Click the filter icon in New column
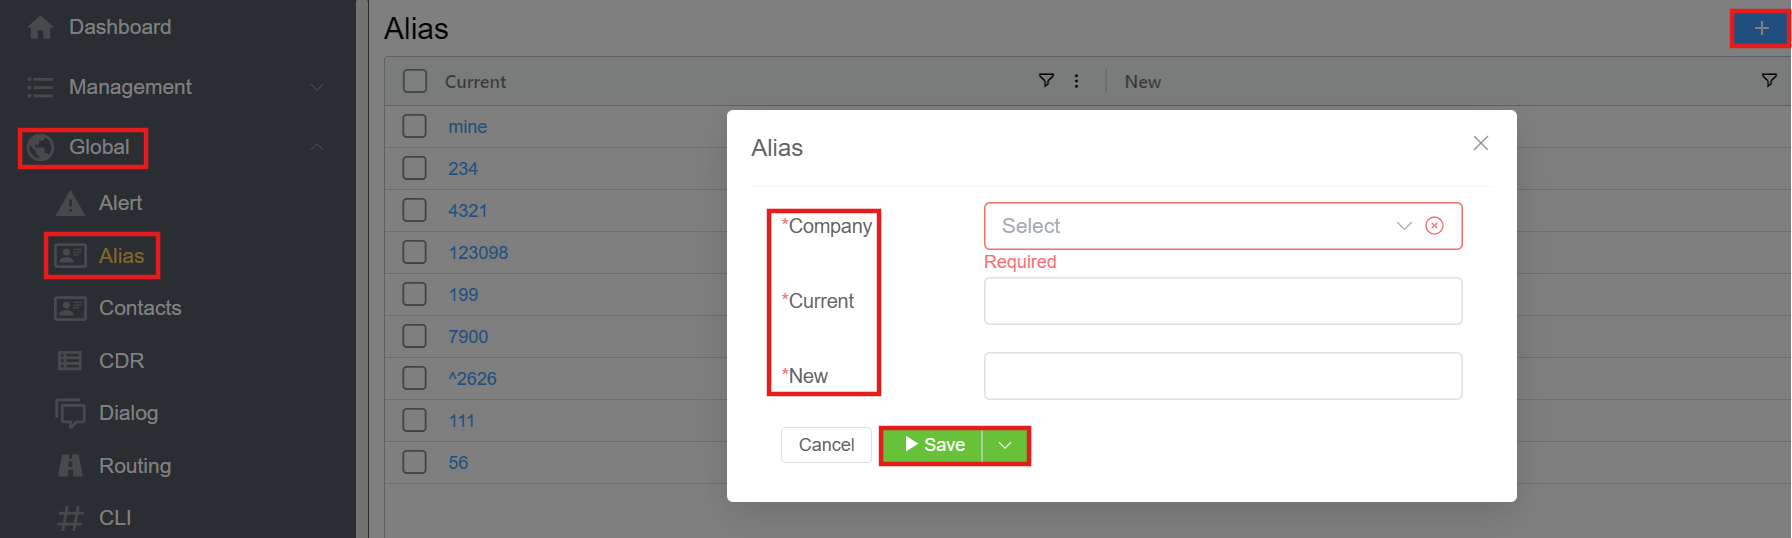The width and height of the screenshot is (1792, 538). pyautogui.click(x=1769, y=81)
